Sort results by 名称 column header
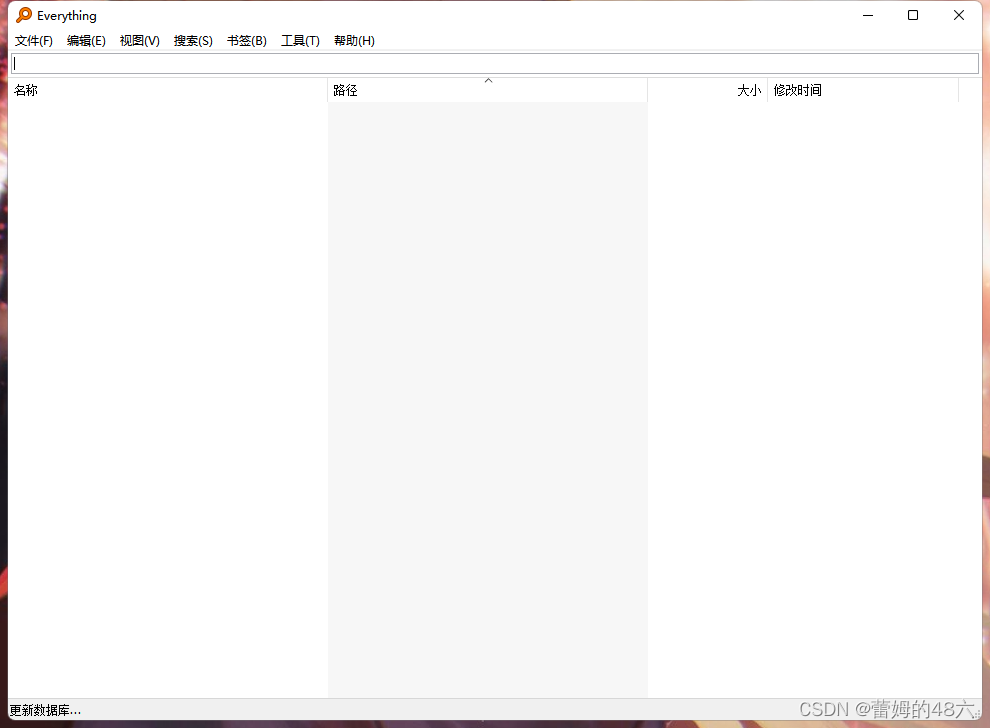 [x=168, y=90]
